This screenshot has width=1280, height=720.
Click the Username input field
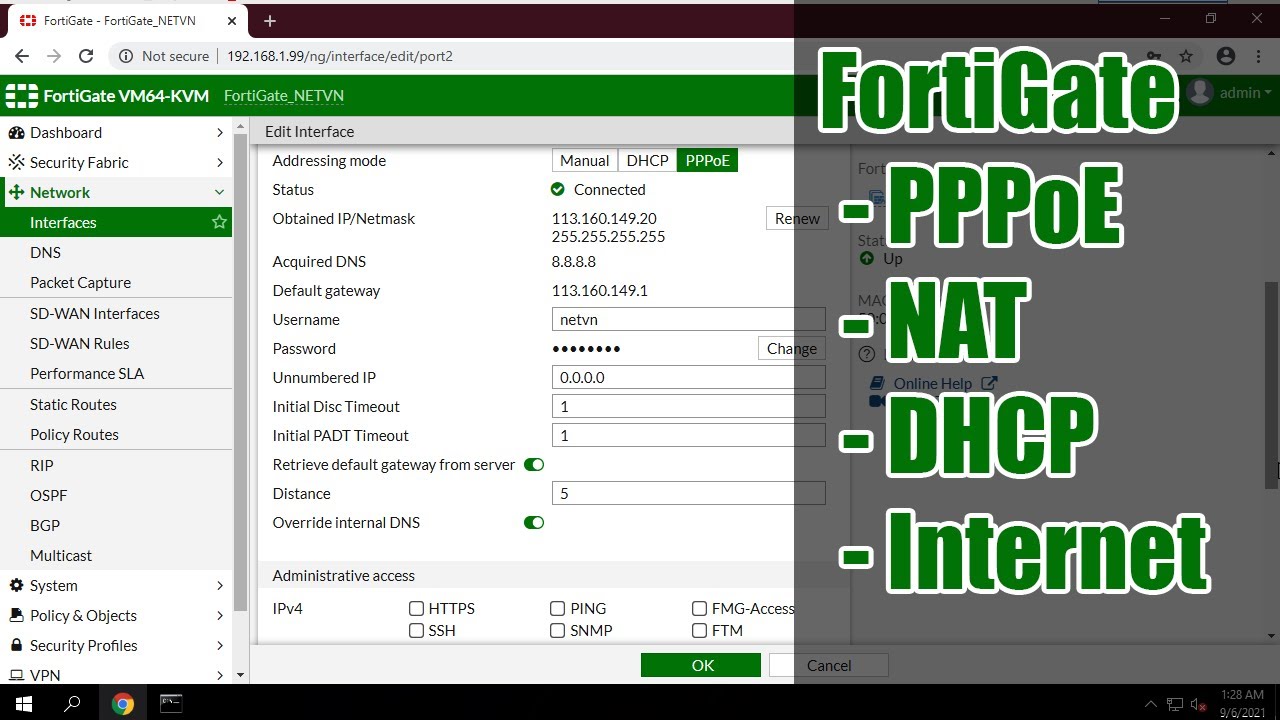(688, 320)
